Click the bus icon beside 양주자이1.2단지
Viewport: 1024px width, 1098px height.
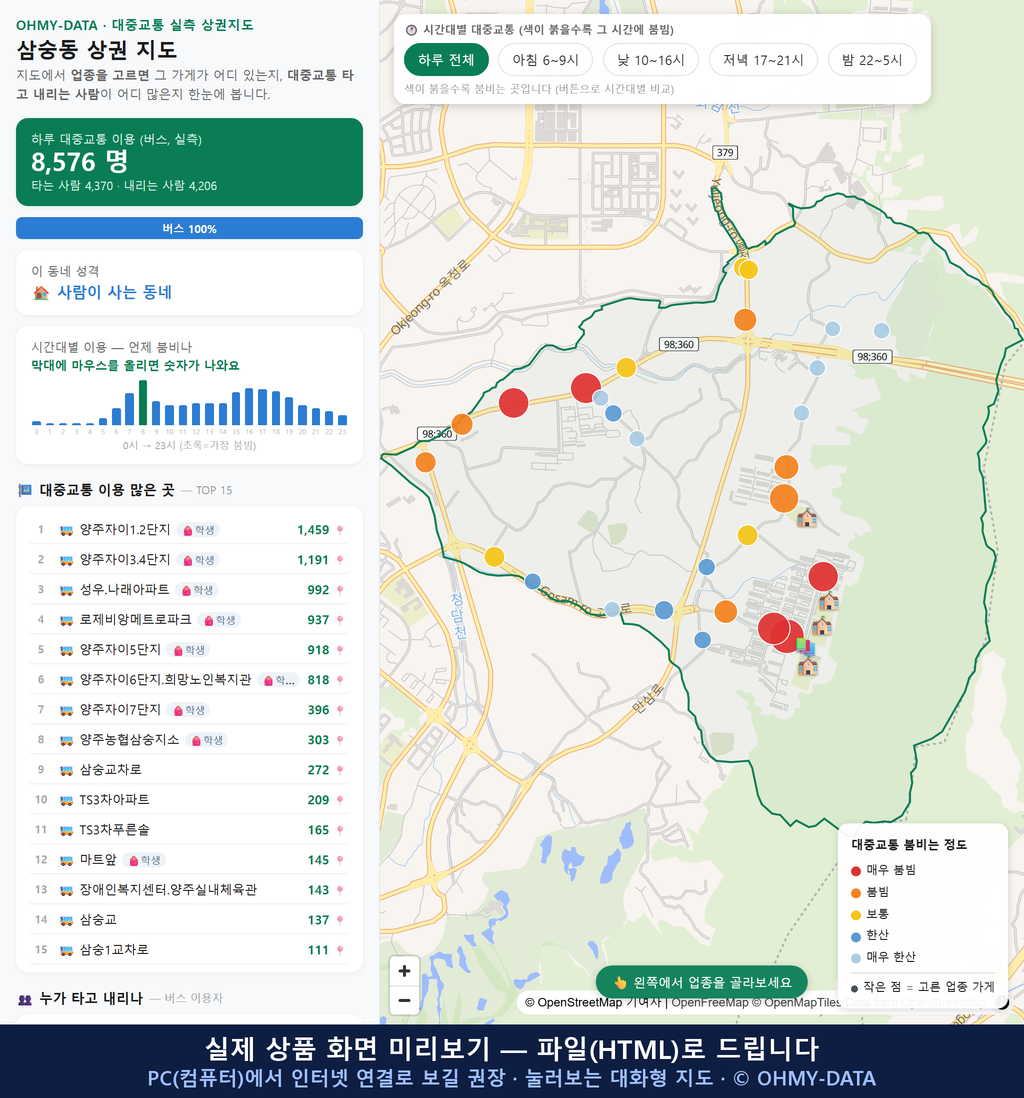(67, 530)
